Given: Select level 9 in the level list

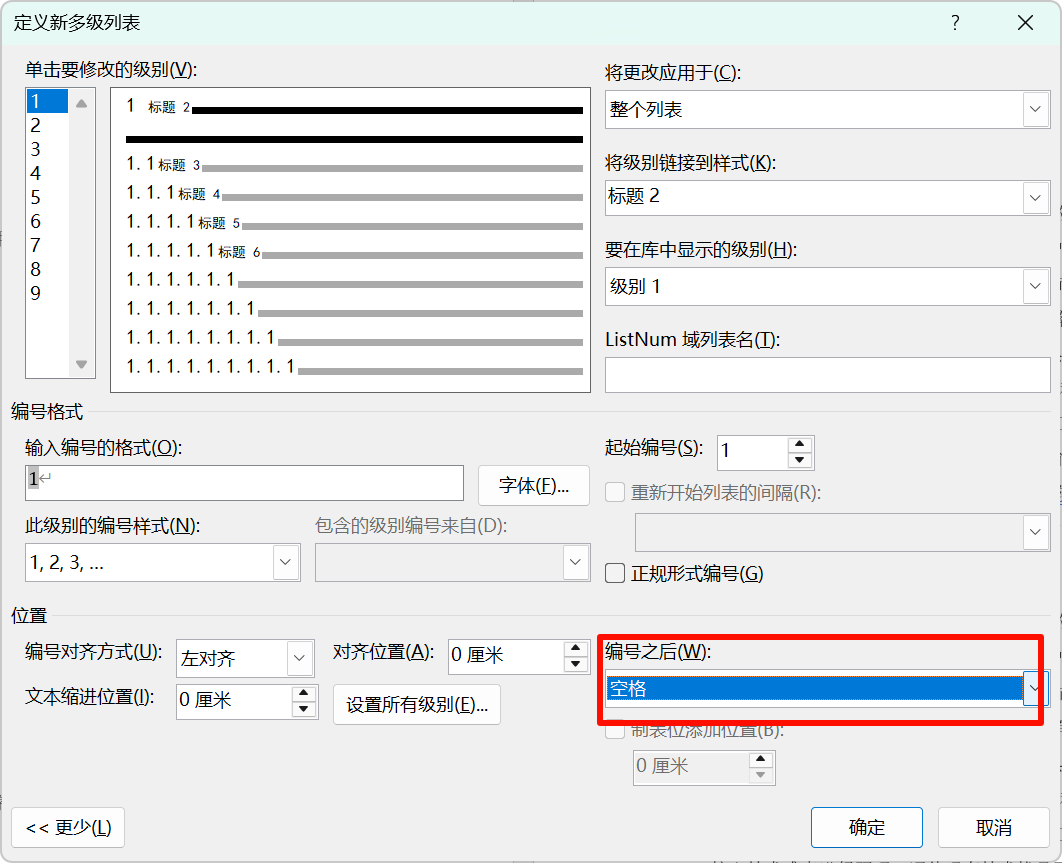Looking at the screenshot, I should coord(36,294).
